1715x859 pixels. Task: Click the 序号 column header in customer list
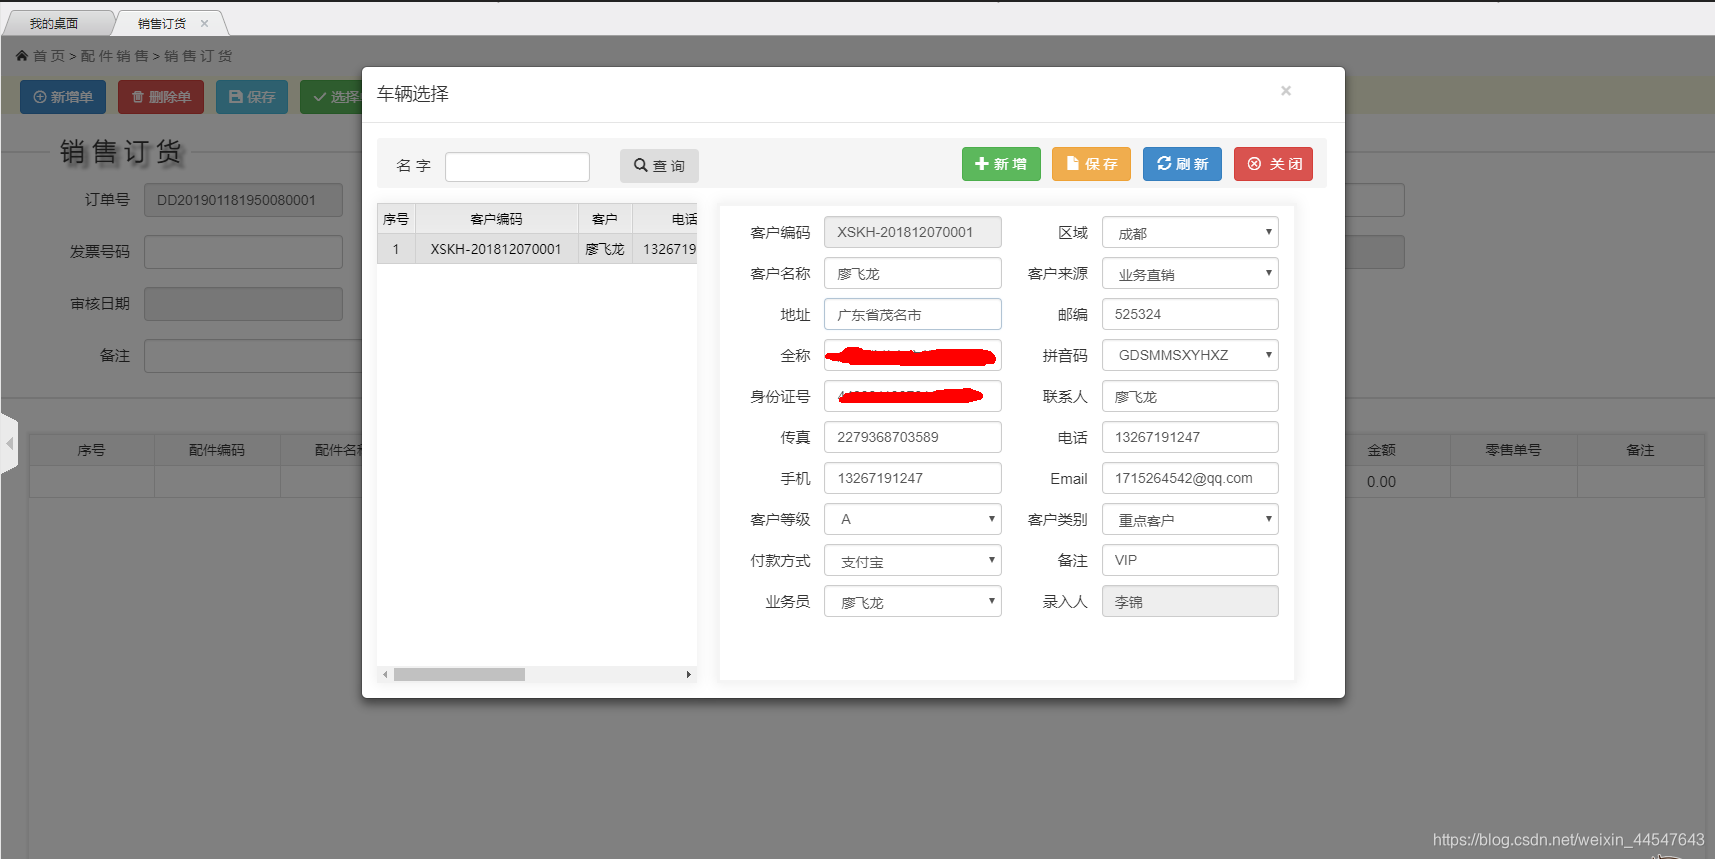396,219
